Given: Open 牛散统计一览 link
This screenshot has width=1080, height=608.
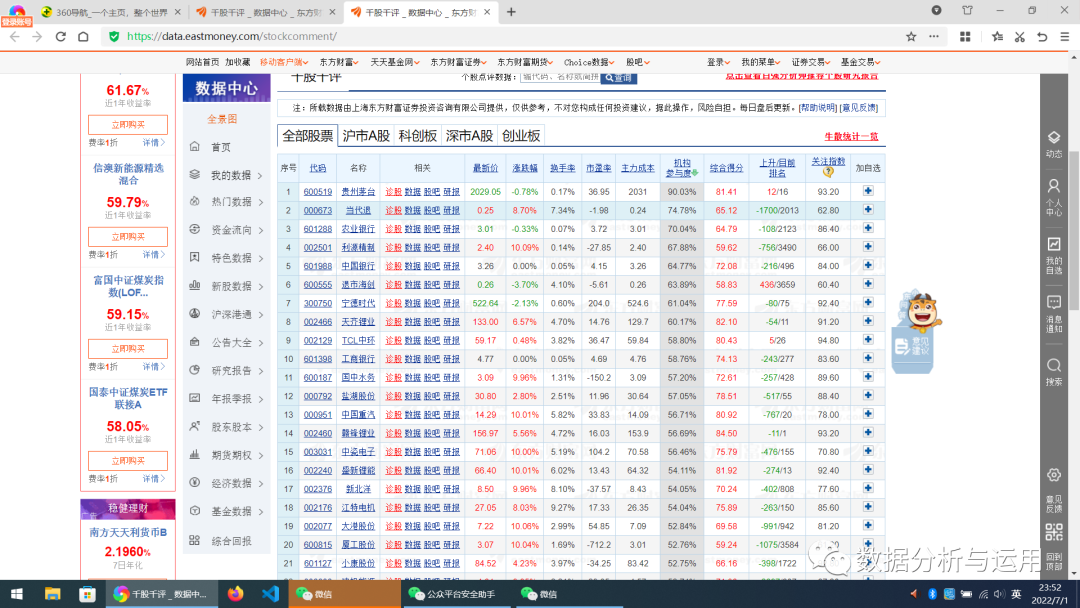Looking at the screenshot, I should pos(851,136).
